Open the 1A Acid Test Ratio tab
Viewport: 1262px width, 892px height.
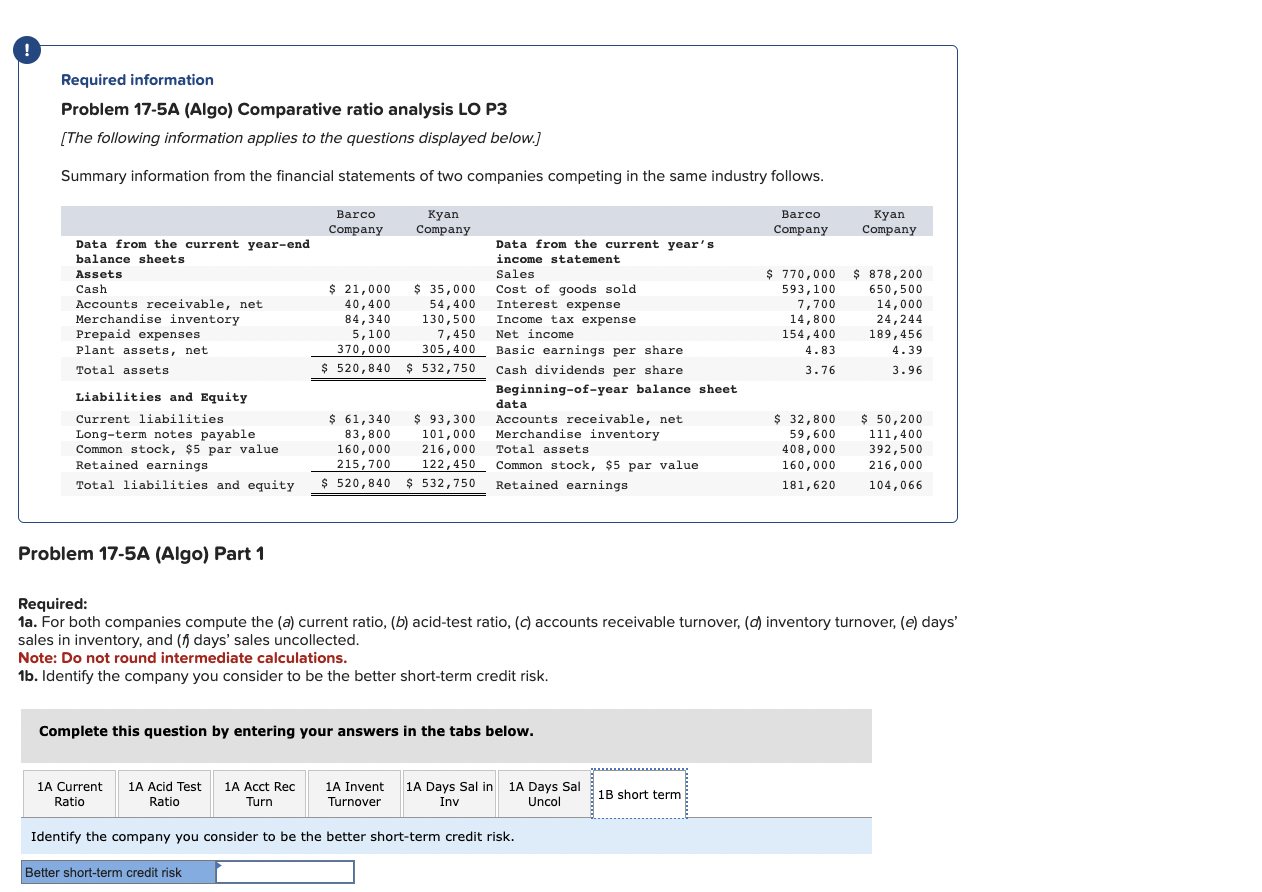[x=163, y=793]
